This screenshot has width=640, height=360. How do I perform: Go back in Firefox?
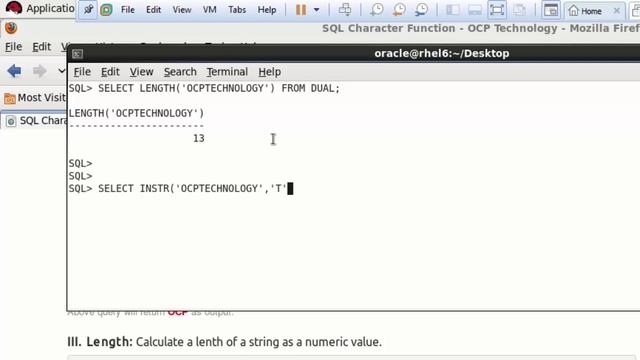pos(14,71)
